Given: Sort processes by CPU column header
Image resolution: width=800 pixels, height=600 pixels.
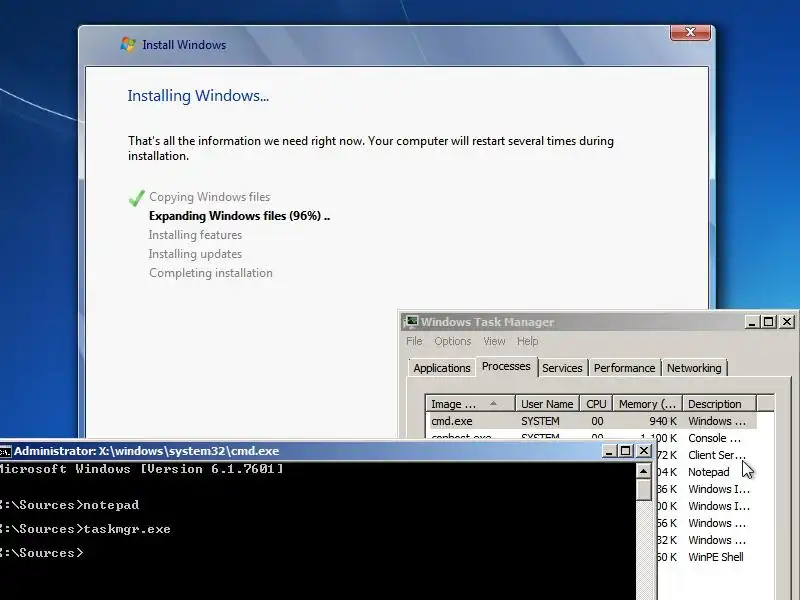Looking at the screenshot, I should pyautogui.click(x=596, y=404).
